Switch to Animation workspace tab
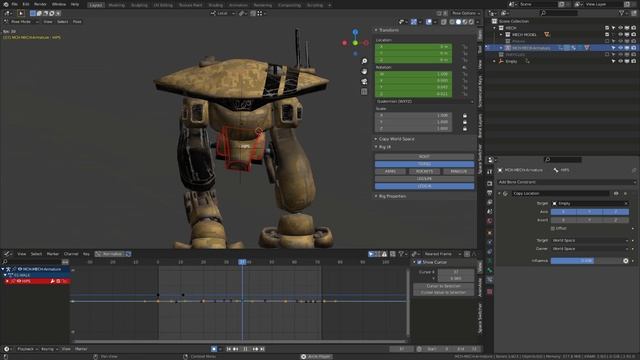640x360 pixels. tap(238, 5)
